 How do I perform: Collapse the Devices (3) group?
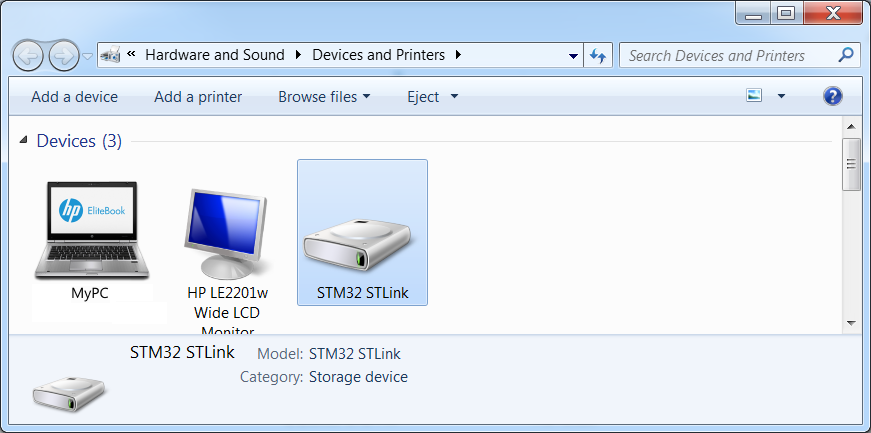tap(24, 142)
